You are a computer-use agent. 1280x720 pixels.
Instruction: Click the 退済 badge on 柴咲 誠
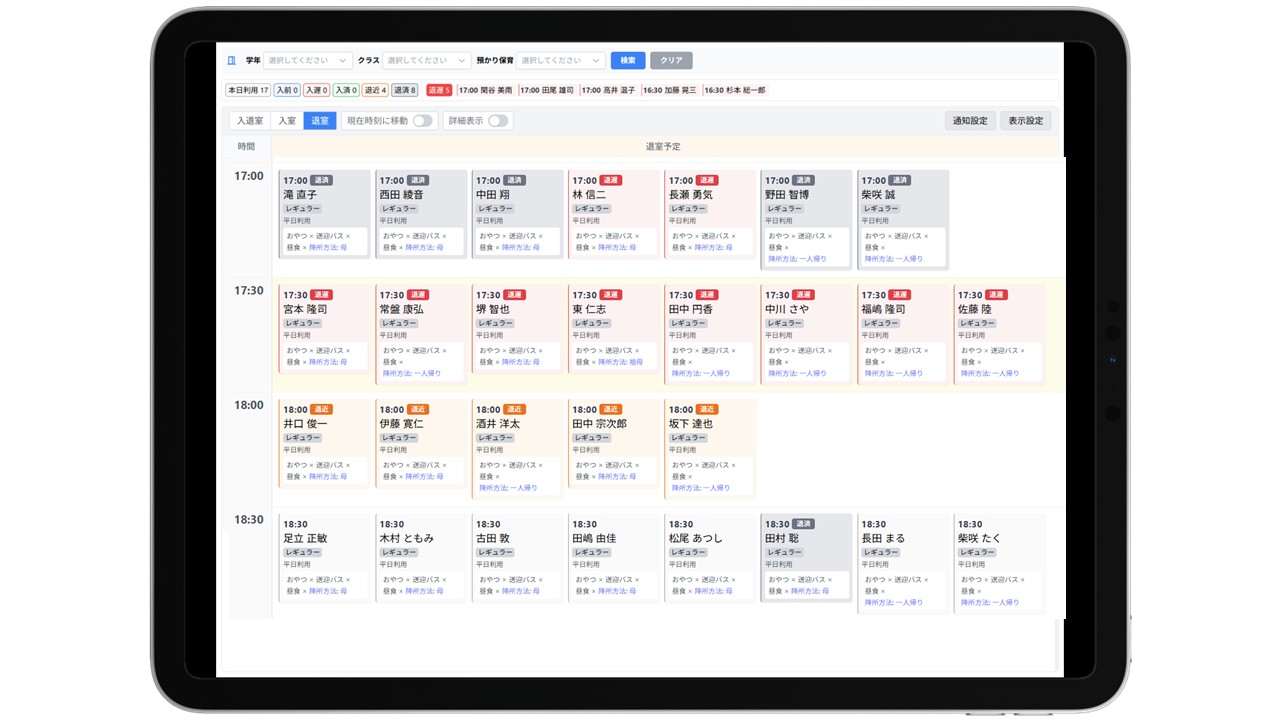click(x=899, y=180)
